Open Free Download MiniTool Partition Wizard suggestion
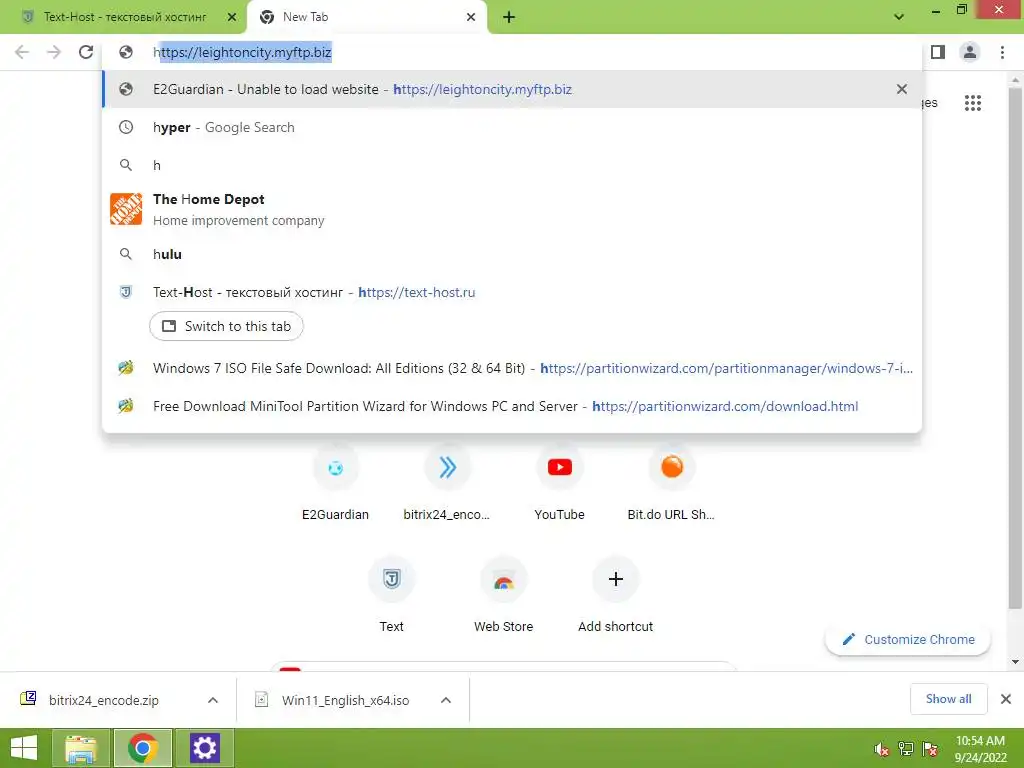The height and width of the screenshot is (768, 1024). [x=512, y=406]
